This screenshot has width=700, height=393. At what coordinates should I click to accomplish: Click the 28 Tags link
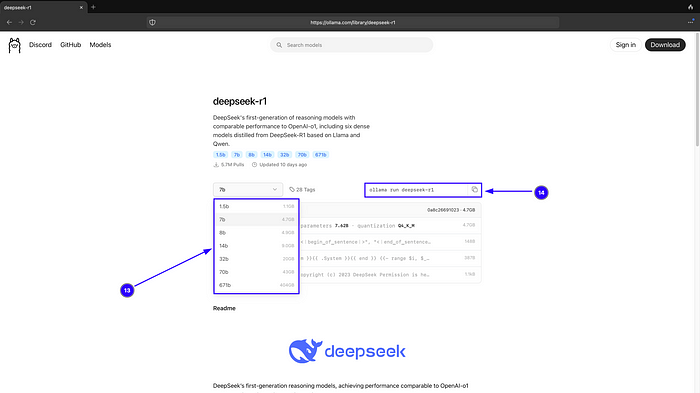[302, 190]
